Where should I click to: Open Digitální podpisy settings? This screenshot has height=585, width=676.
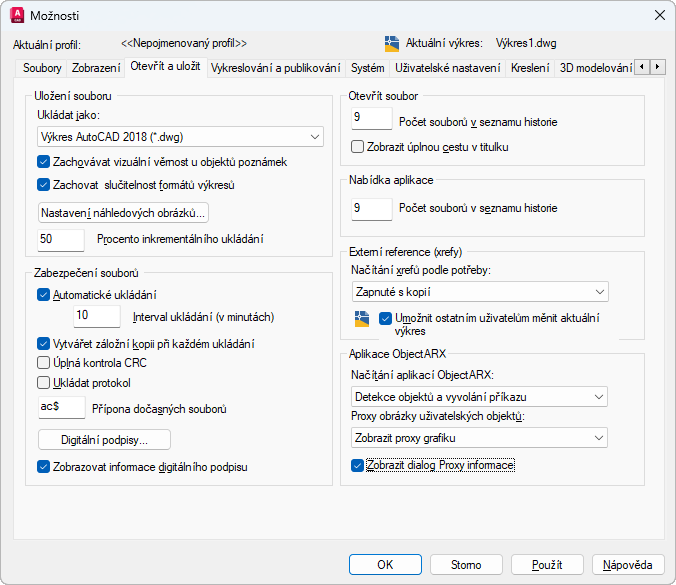tap(104, 439)
